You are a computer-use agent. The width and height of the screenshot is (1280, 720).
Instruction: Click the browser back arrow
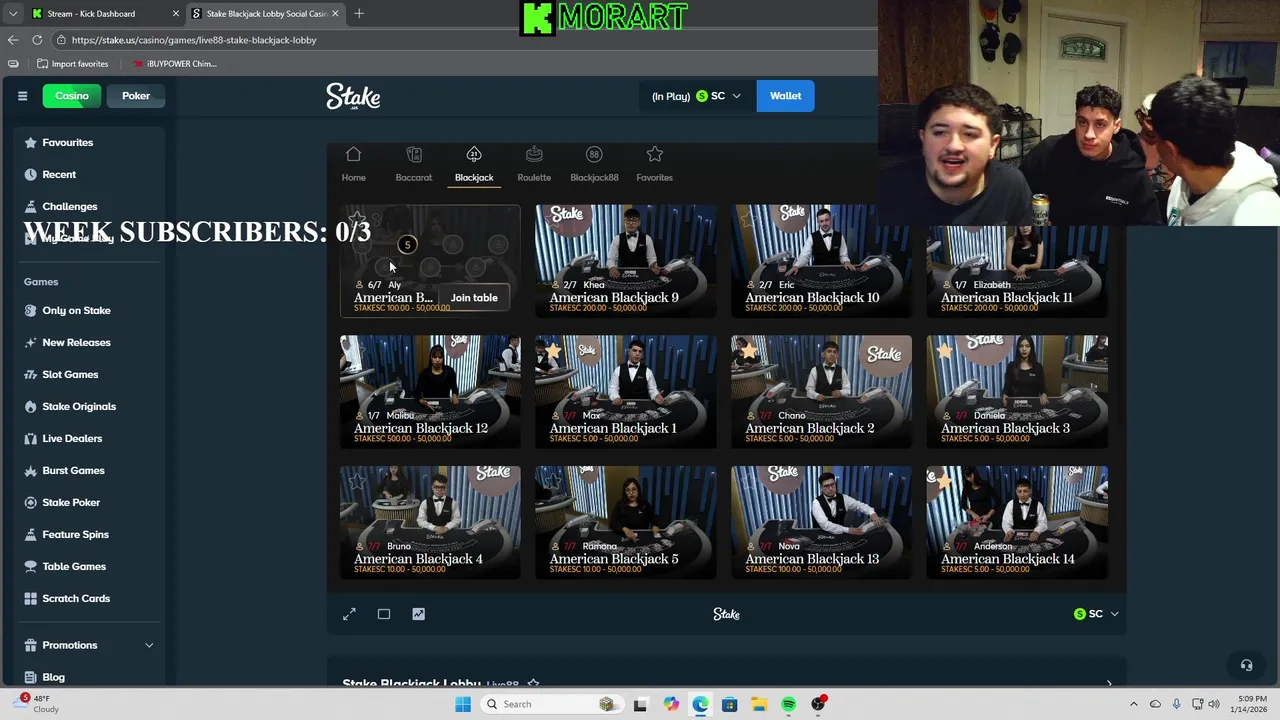13,40
